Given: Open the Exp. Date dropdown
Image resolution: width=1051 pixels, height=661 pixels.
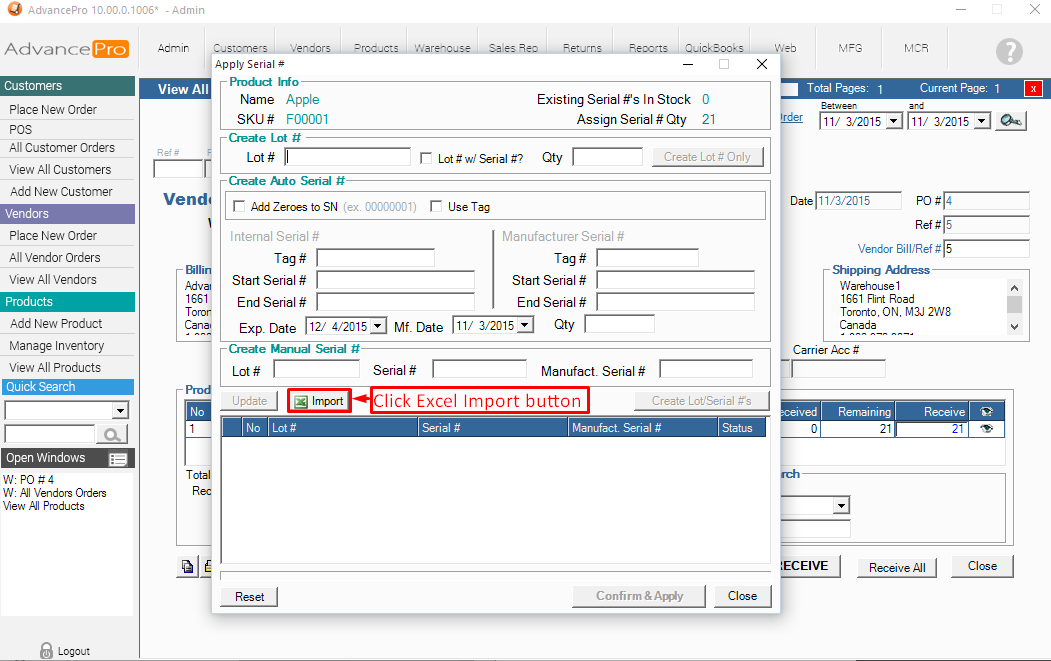Looking at the screenshot, I should (377, 326).
